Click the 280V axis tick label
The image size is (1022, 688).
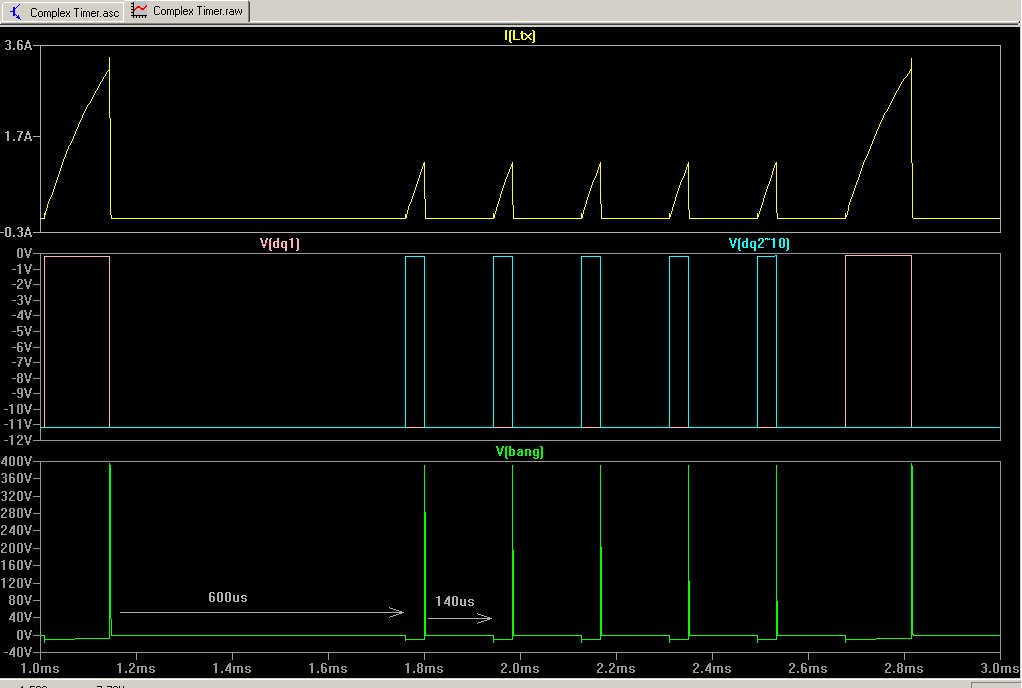click(17, 513)
